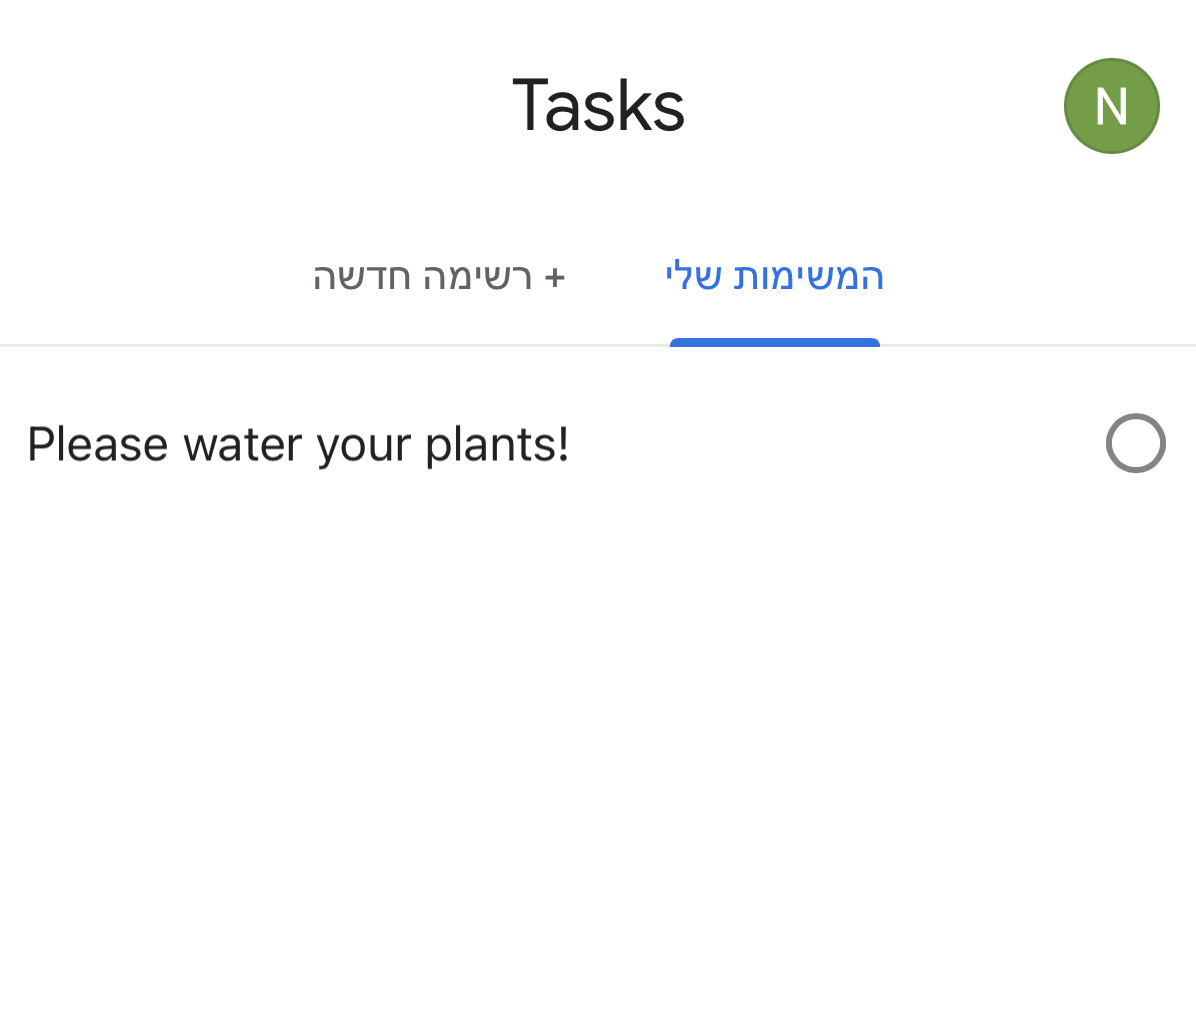Viewport: 1196px width, 1024px height.
Task: Open the רשימה חדשה new list tab
Action: 439,277
